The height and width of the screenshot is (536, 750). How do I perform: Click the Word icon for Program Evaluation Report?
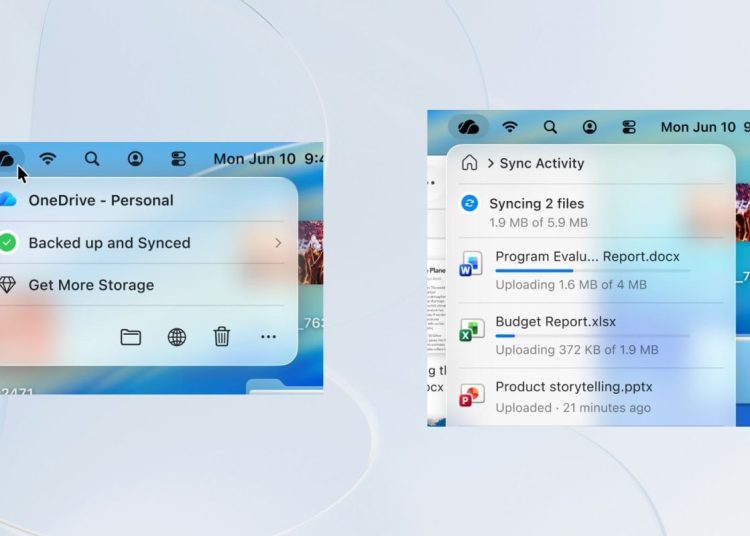tap(471, 265)
